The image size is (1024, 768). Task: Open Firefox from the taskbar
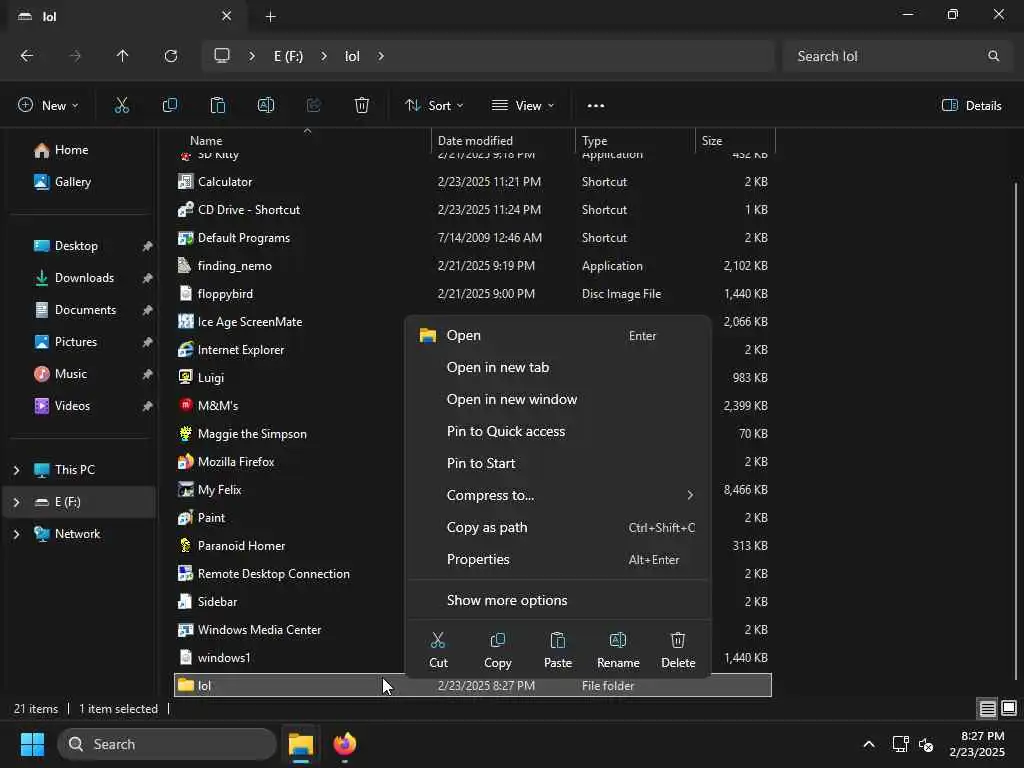(345, 744)
